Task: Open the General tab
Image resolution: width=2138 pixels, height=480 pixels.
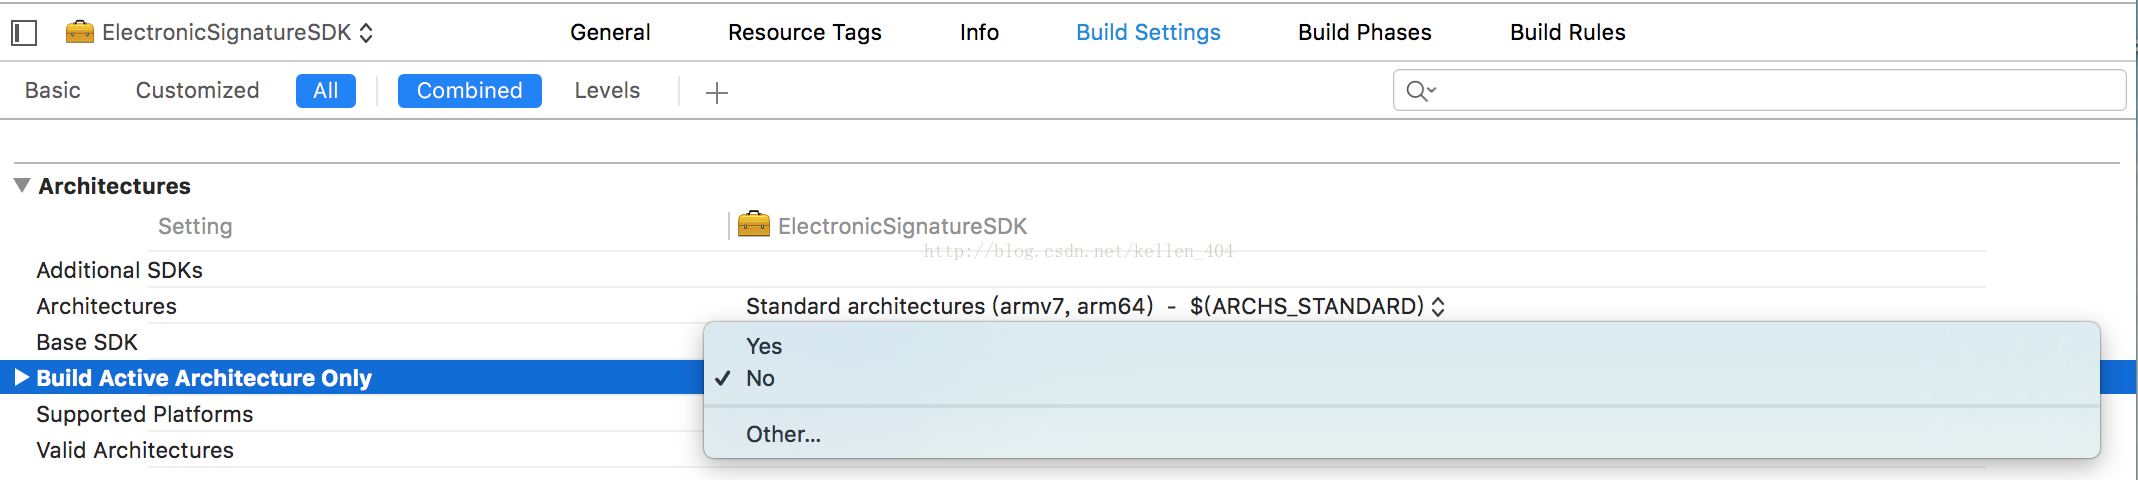Action: (610, 32)
